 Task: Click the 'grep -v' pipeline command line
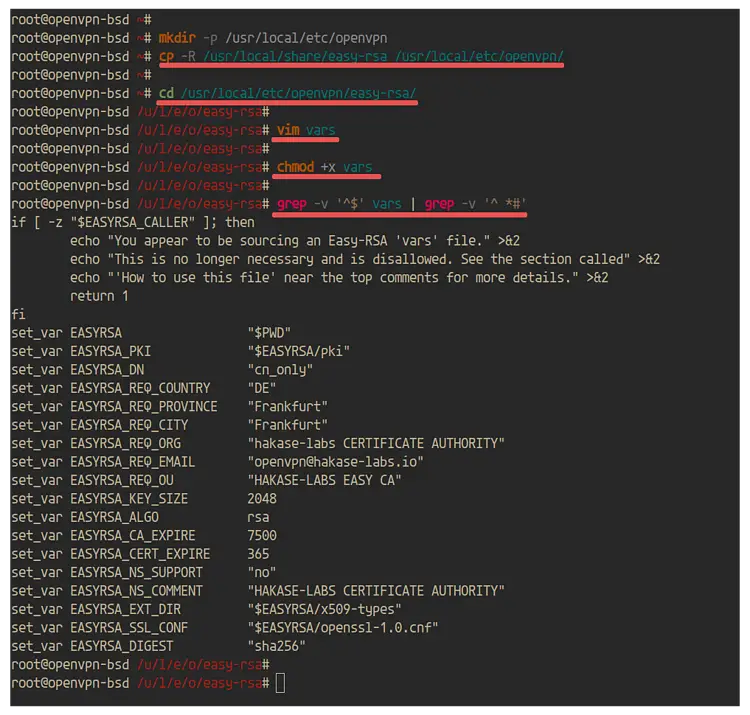[x=401, y=204]
